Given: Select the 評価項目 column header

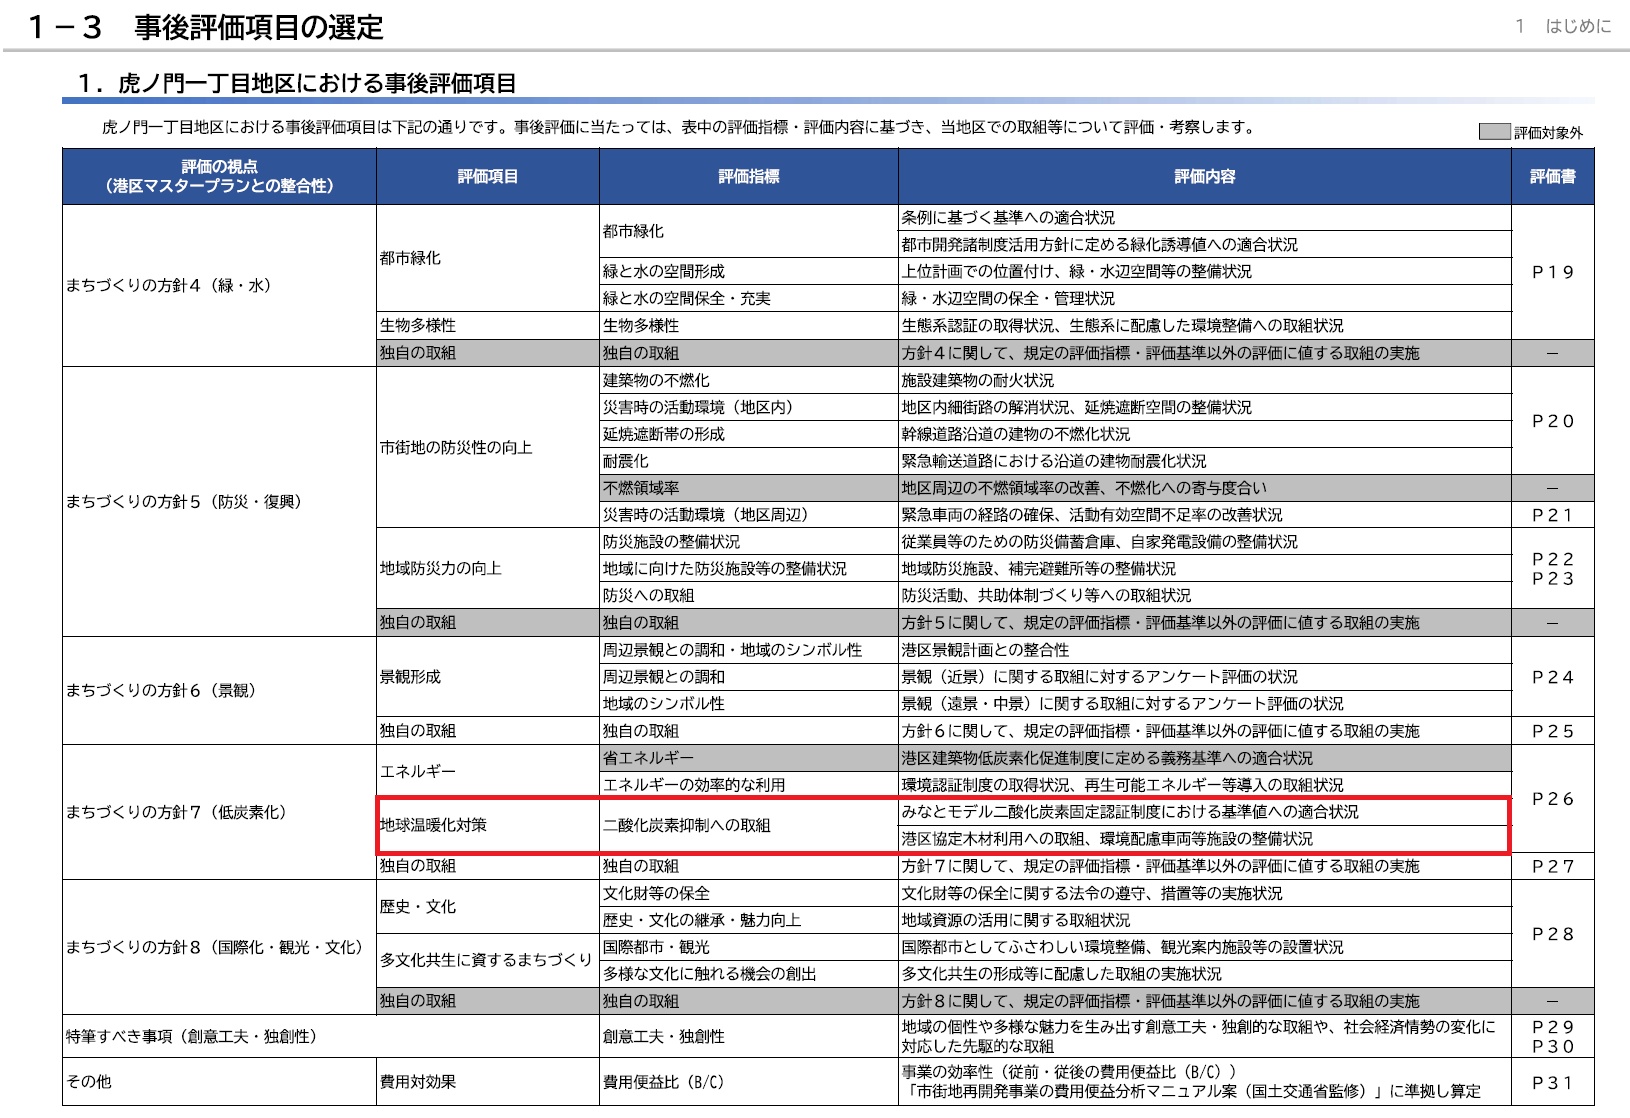Looking at the screenshot, I should pos(488,177).
